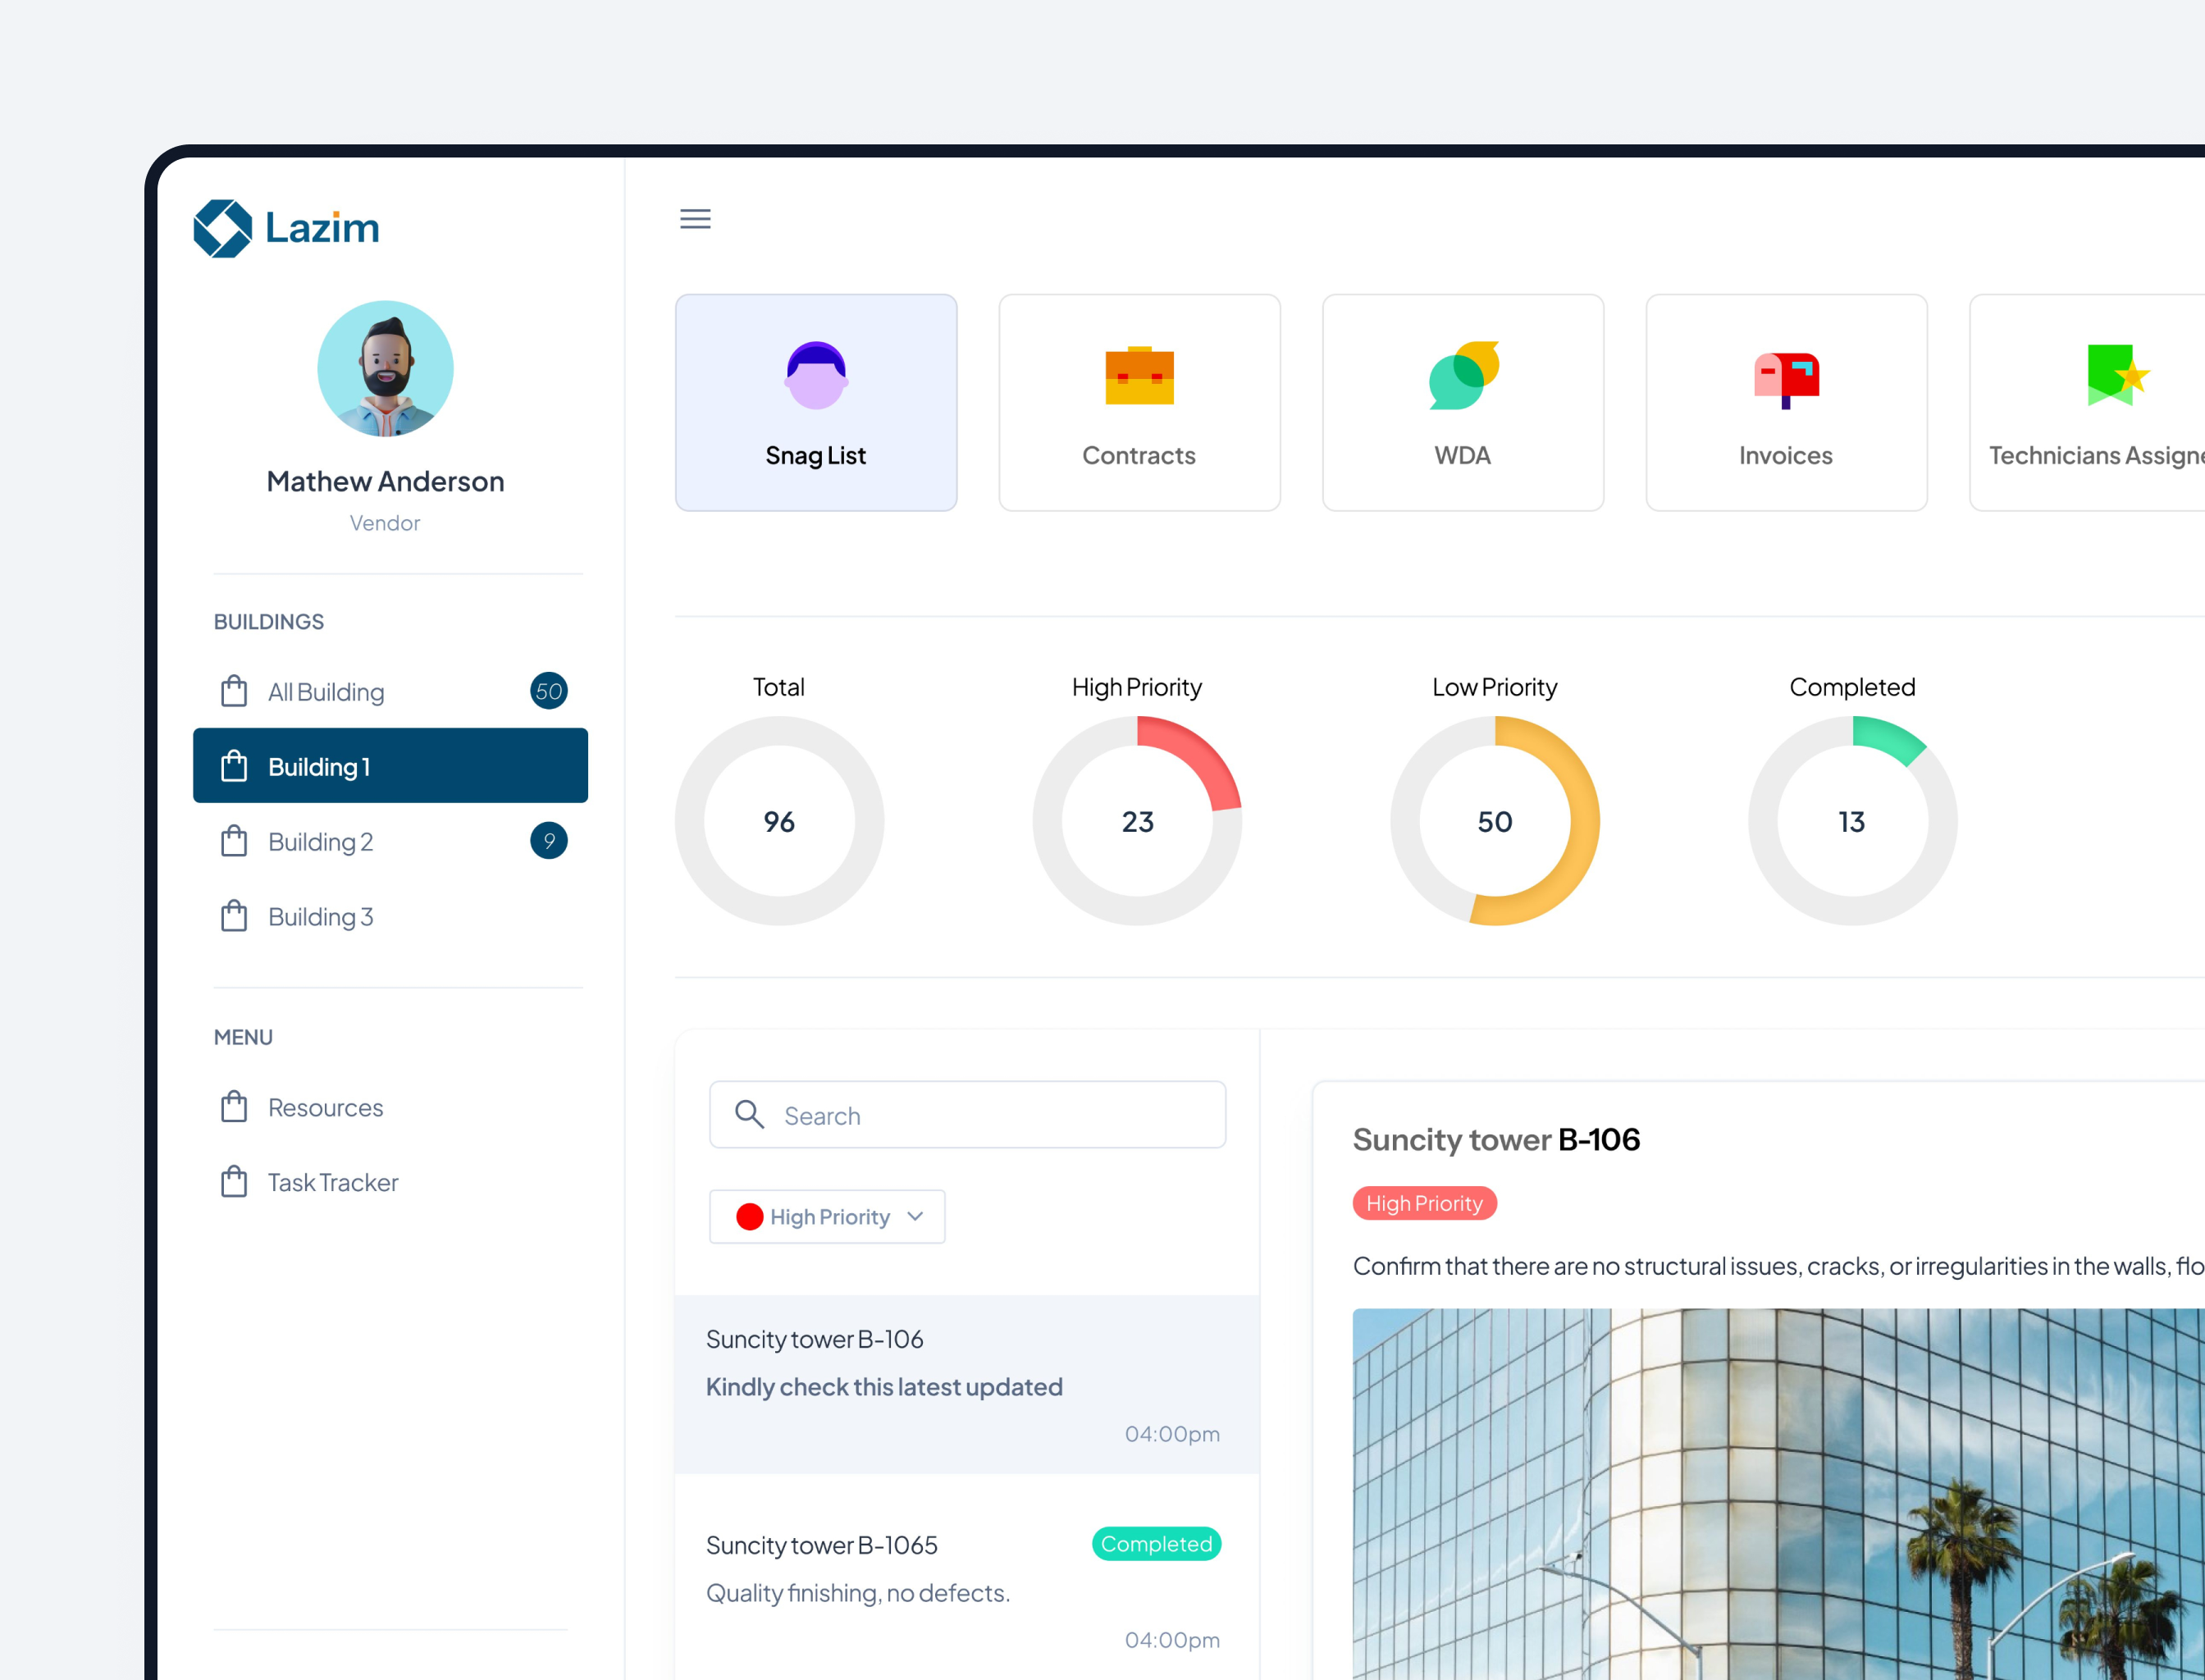Image resolution: width=2205 pixels, height=1680 pixels.
Task: Expand the High Priority filter dropdown
Action: pos(827,1217)
